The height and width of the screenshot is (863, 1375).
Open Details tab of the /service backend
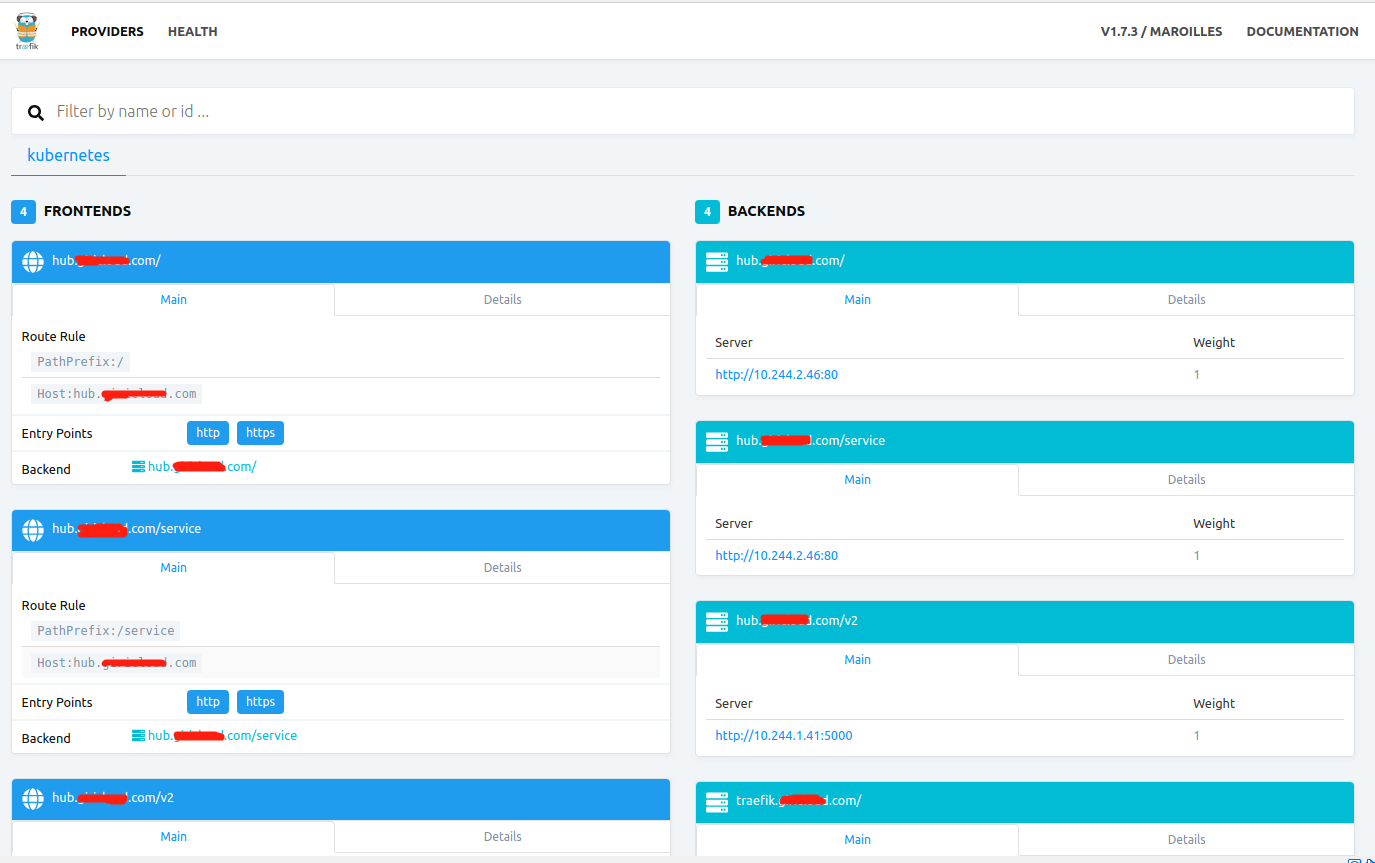click(x=1186, y=480)
